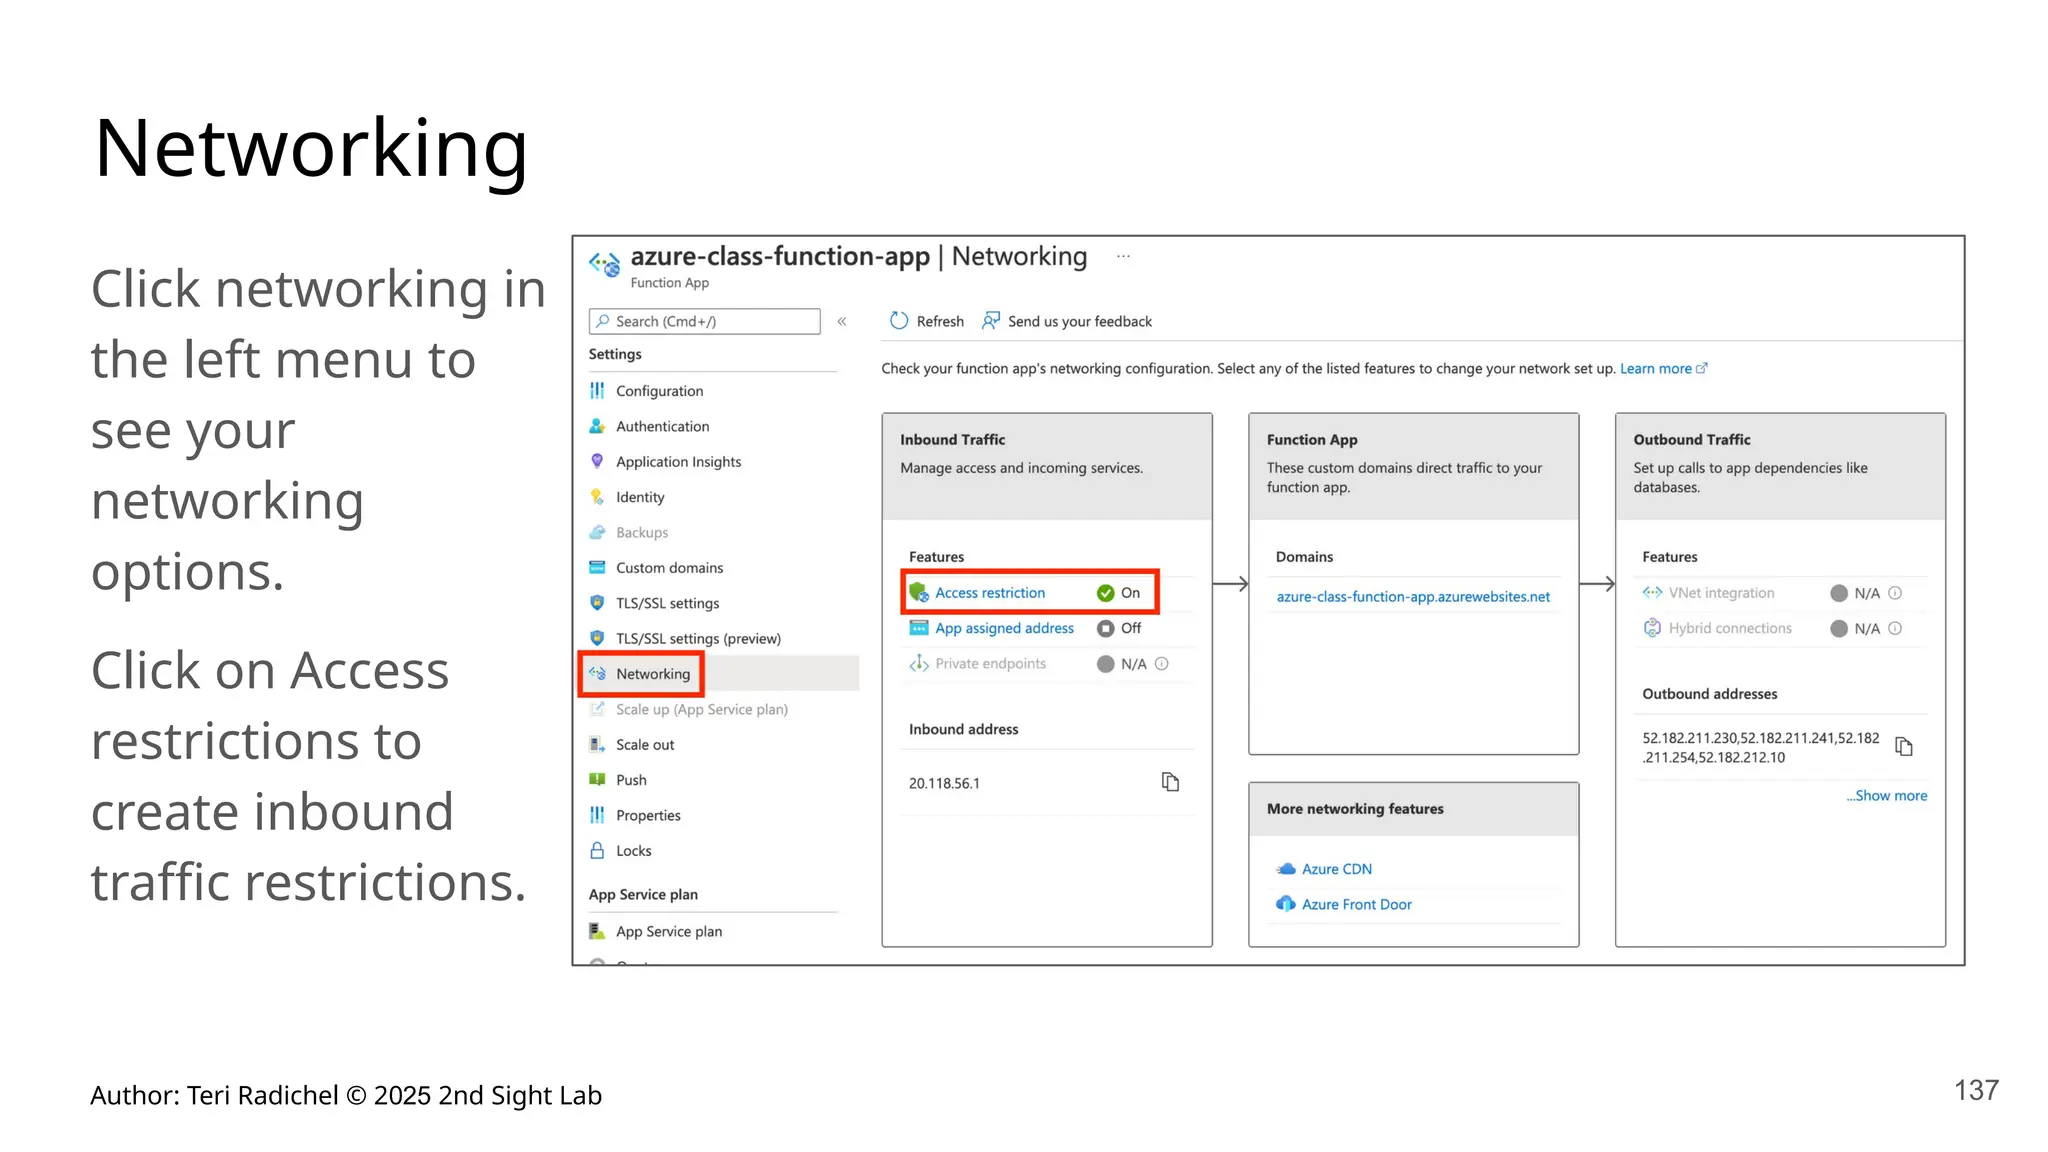Click the Backups cloud icon
Viewport: 2048px width, 1152px height.
click(597, 532)
